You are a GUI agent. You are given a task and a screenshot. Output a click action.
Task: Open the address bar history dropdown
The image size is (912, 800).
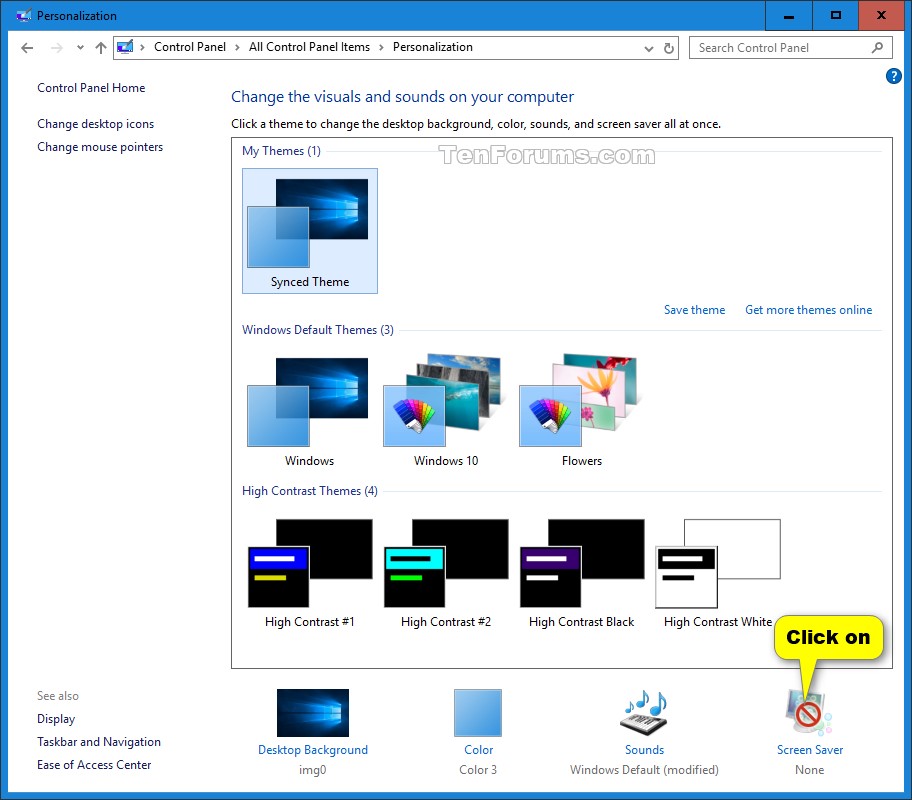(x=648, y=47)
